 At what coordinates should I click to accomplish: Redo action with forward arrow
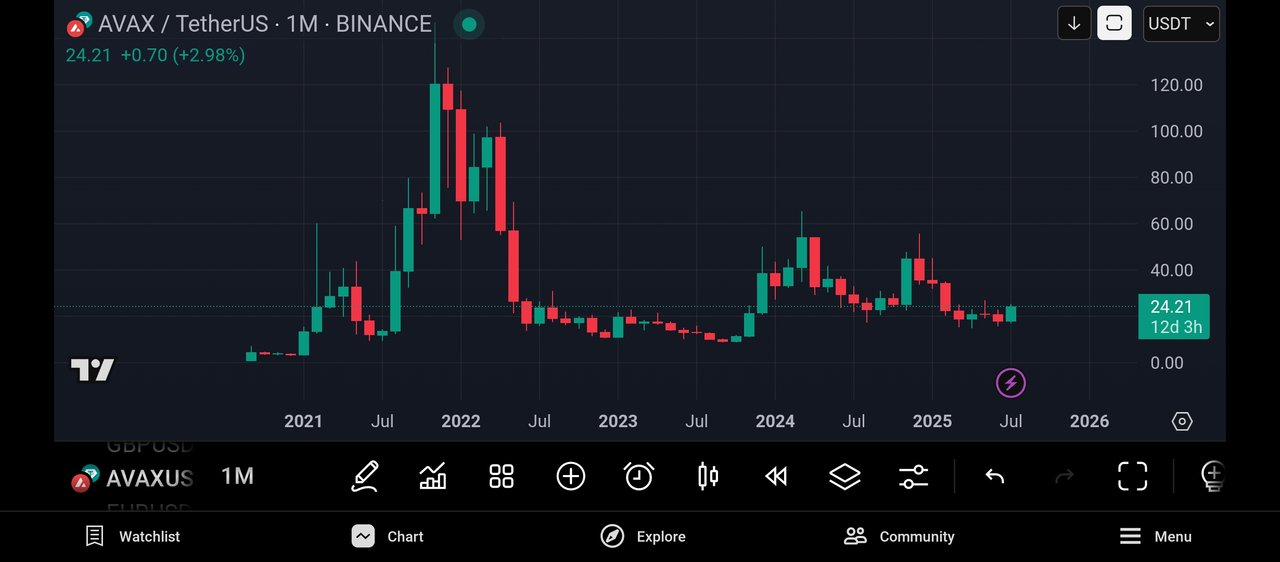pyautogui.click(x=1064, y=477)
